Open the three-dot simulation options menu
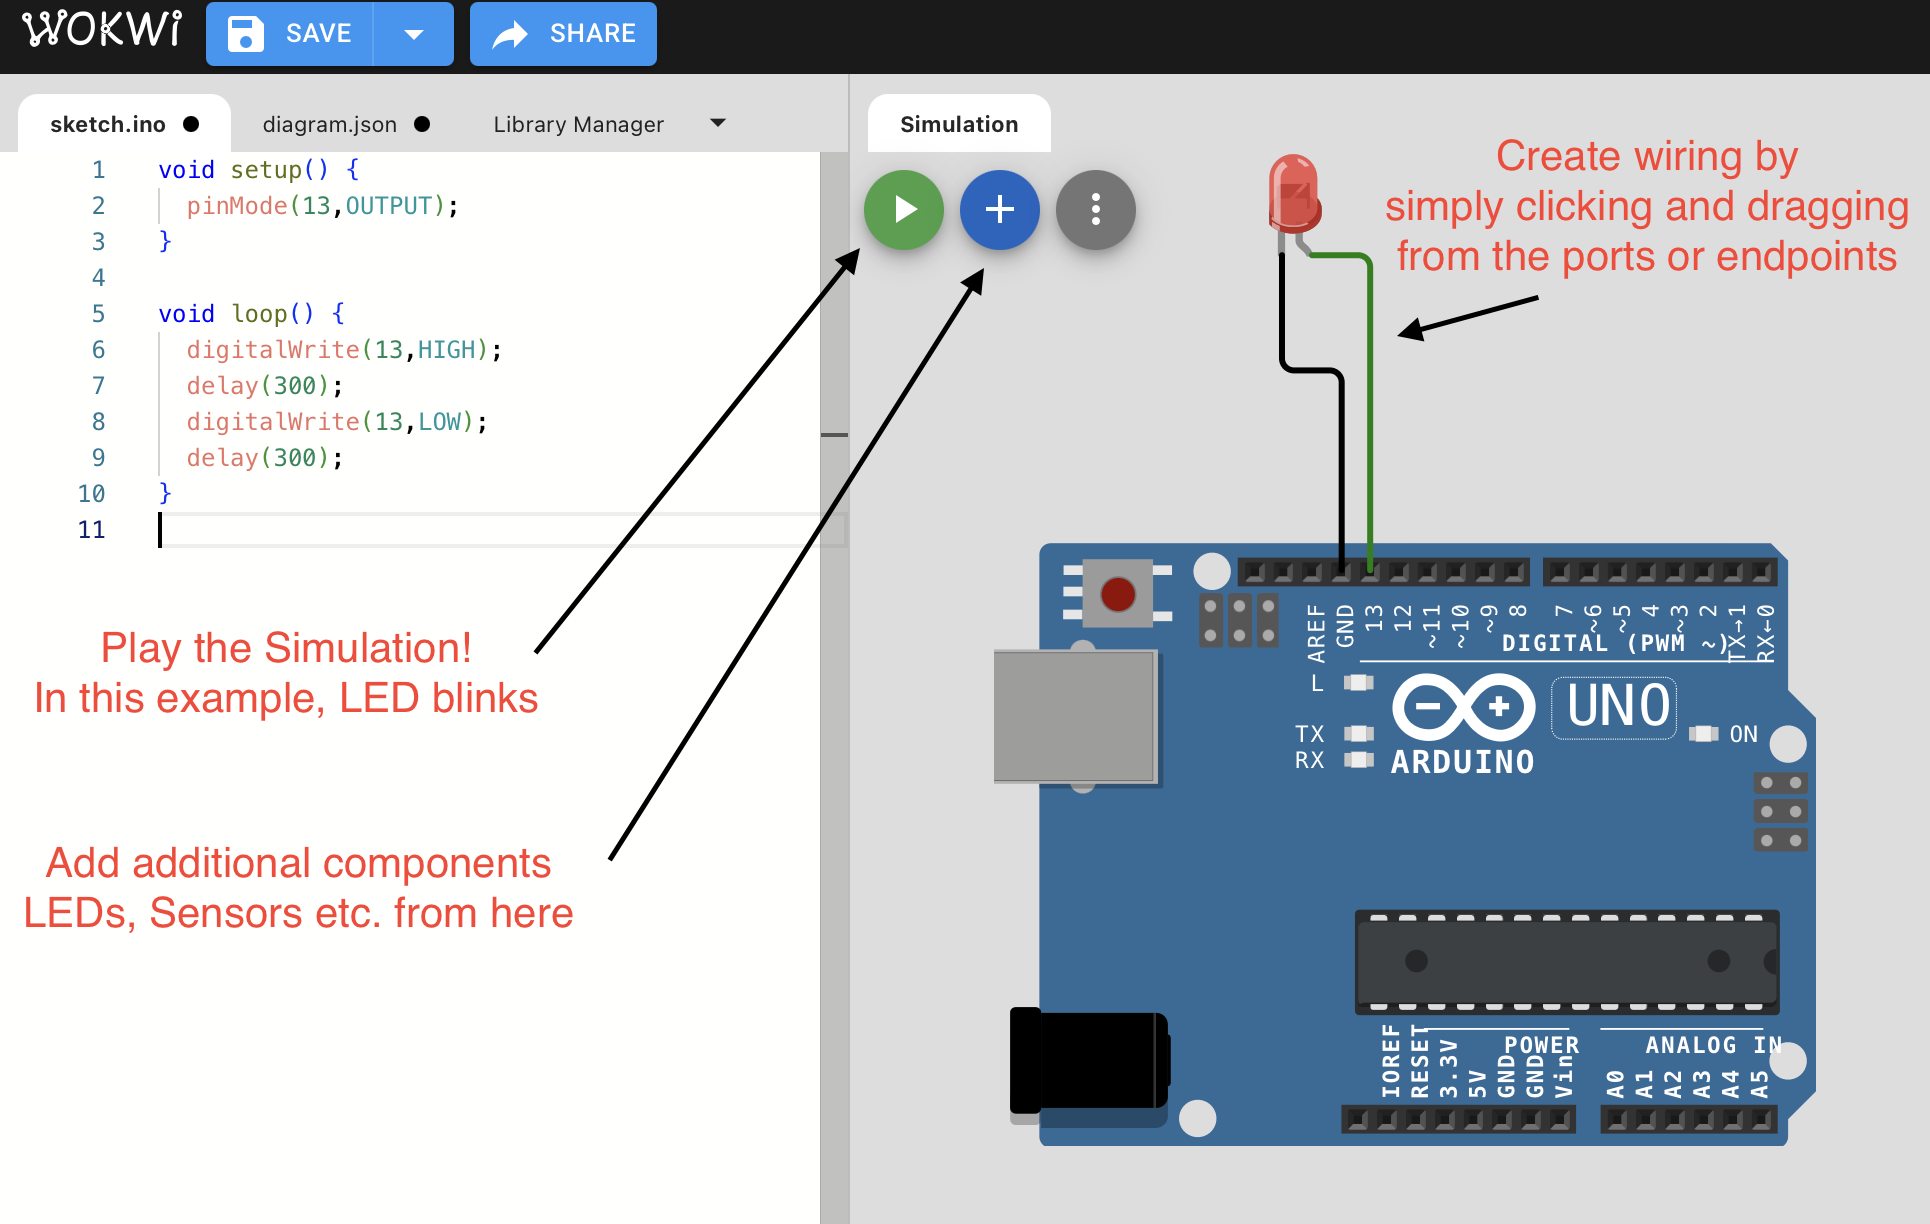 (1095, 210)
